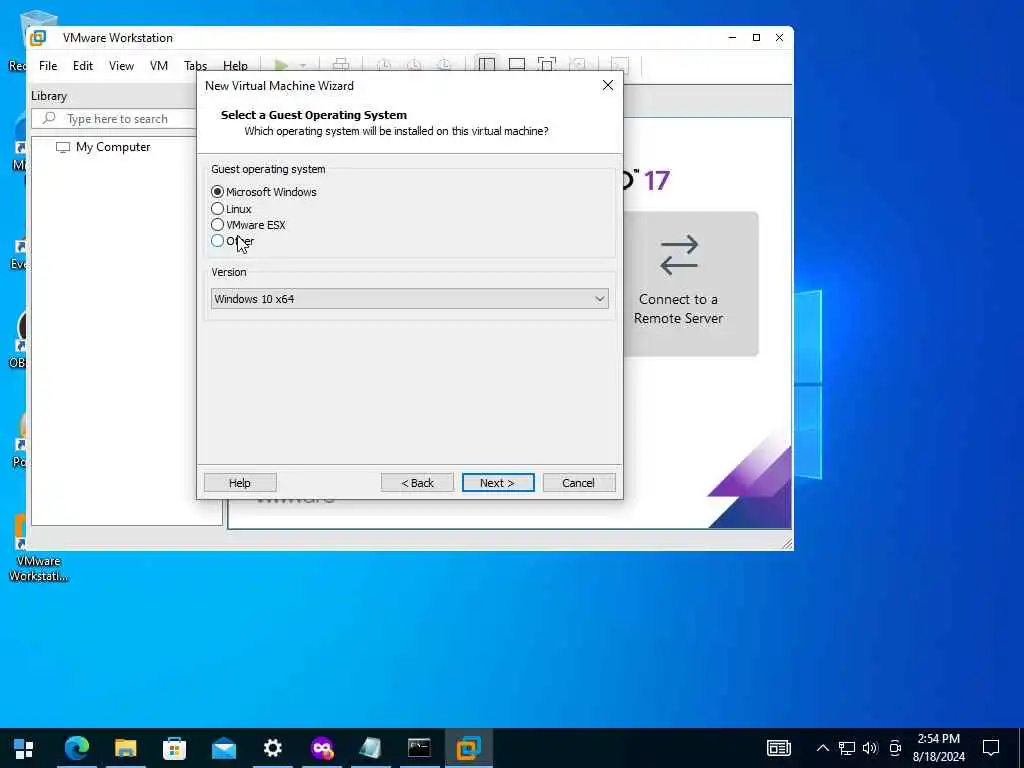Click the Library search field
The width and height of the screenshot is (1024, 768).
click(114, 119)
